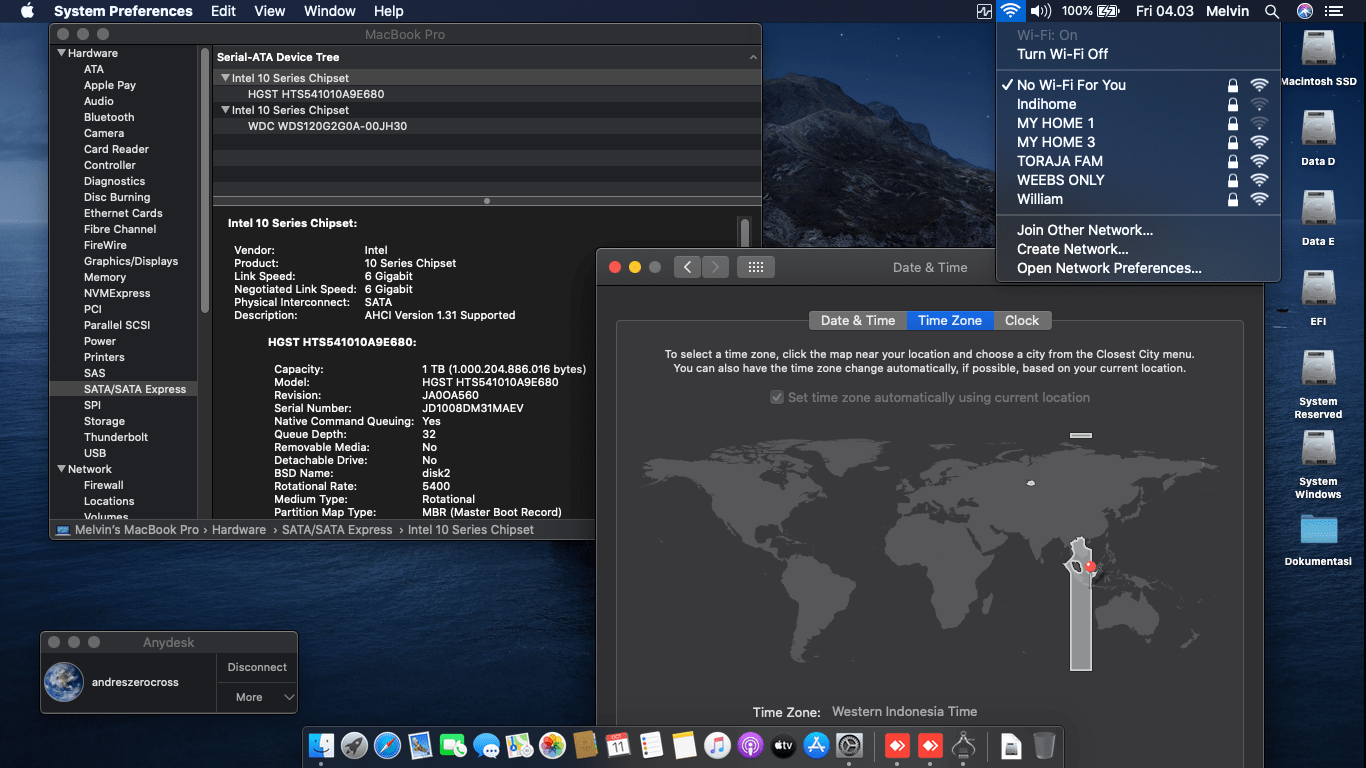Image resolution: width=1366 pixels, height=768 pixels.
Task: Collapse the chipset entry containing WDC drive
Action: [x=225, y=110]
